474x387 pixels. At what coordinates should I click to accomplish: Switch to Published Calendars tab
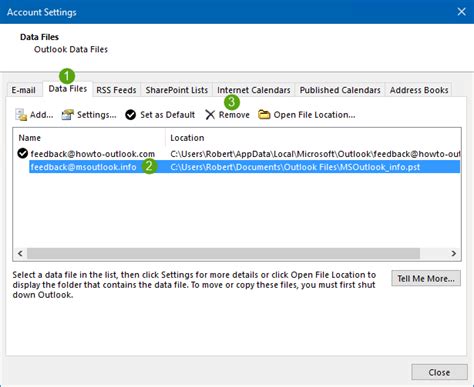tap(340, 90)
